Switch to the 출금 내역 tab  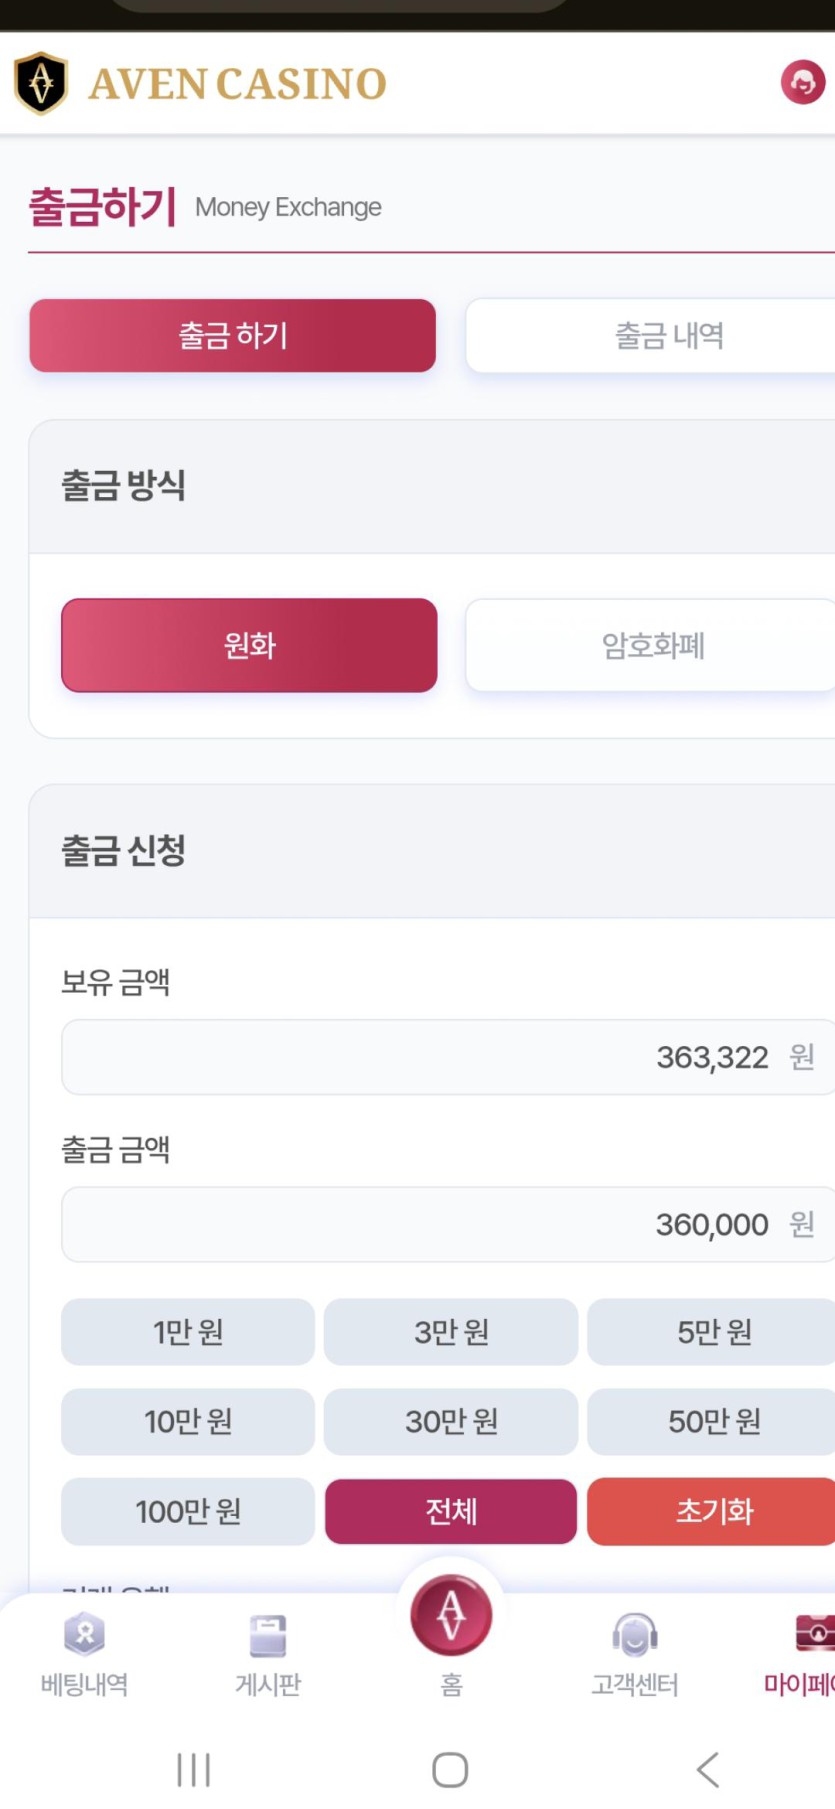[650, 335]
